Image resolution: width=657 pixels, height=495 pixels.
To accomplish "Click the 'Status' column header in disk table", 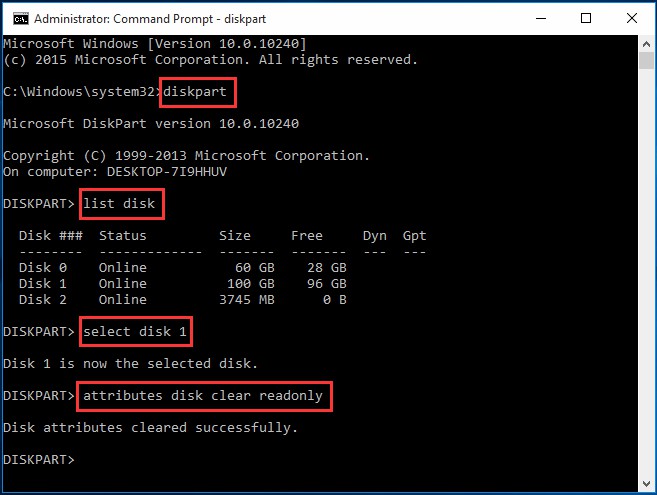I will [x=122, y=236].
